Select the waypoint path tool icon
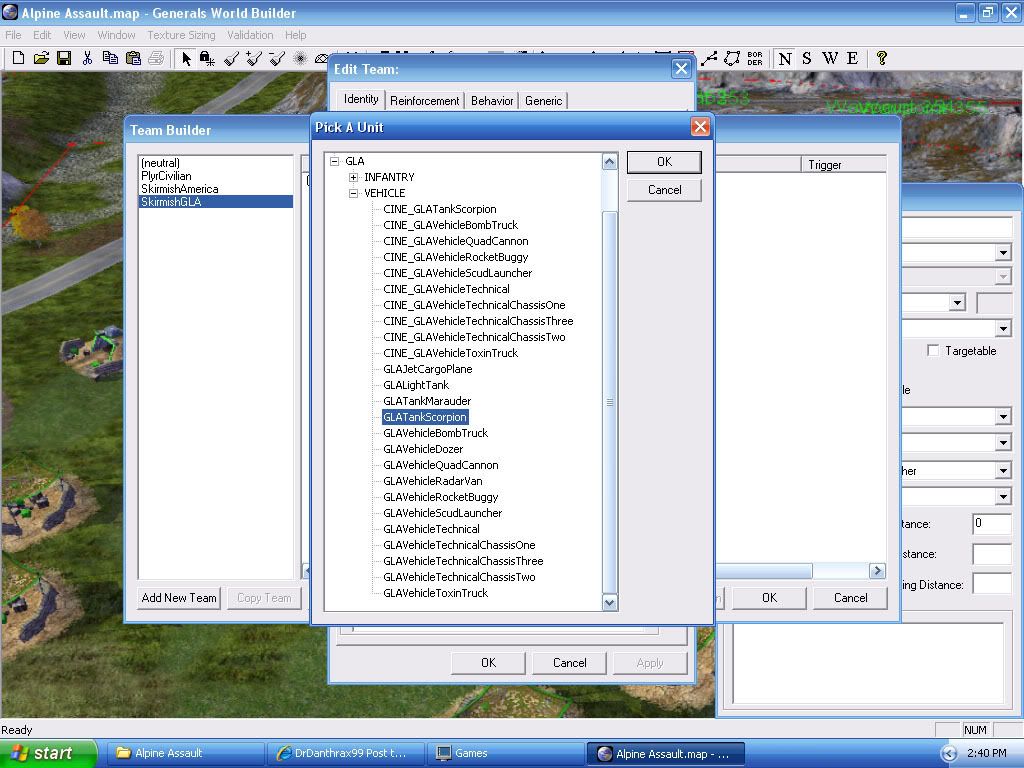The image size is (1024, 768). click(709, 59)
